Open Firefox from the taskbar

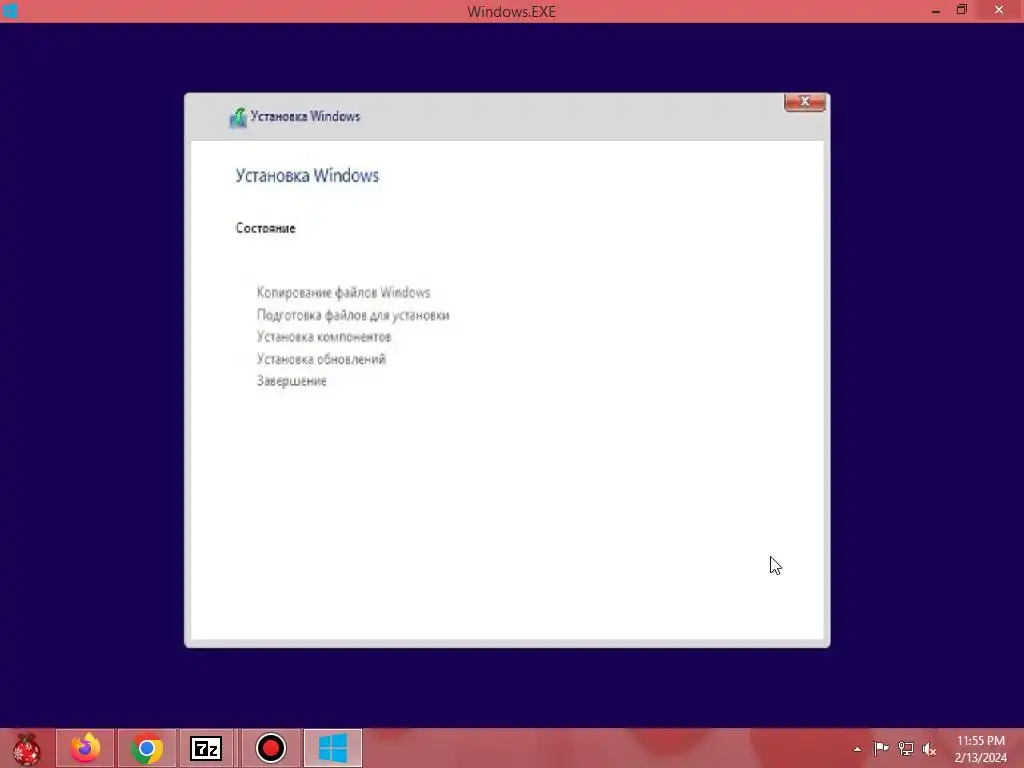click(x=86, y=748)
